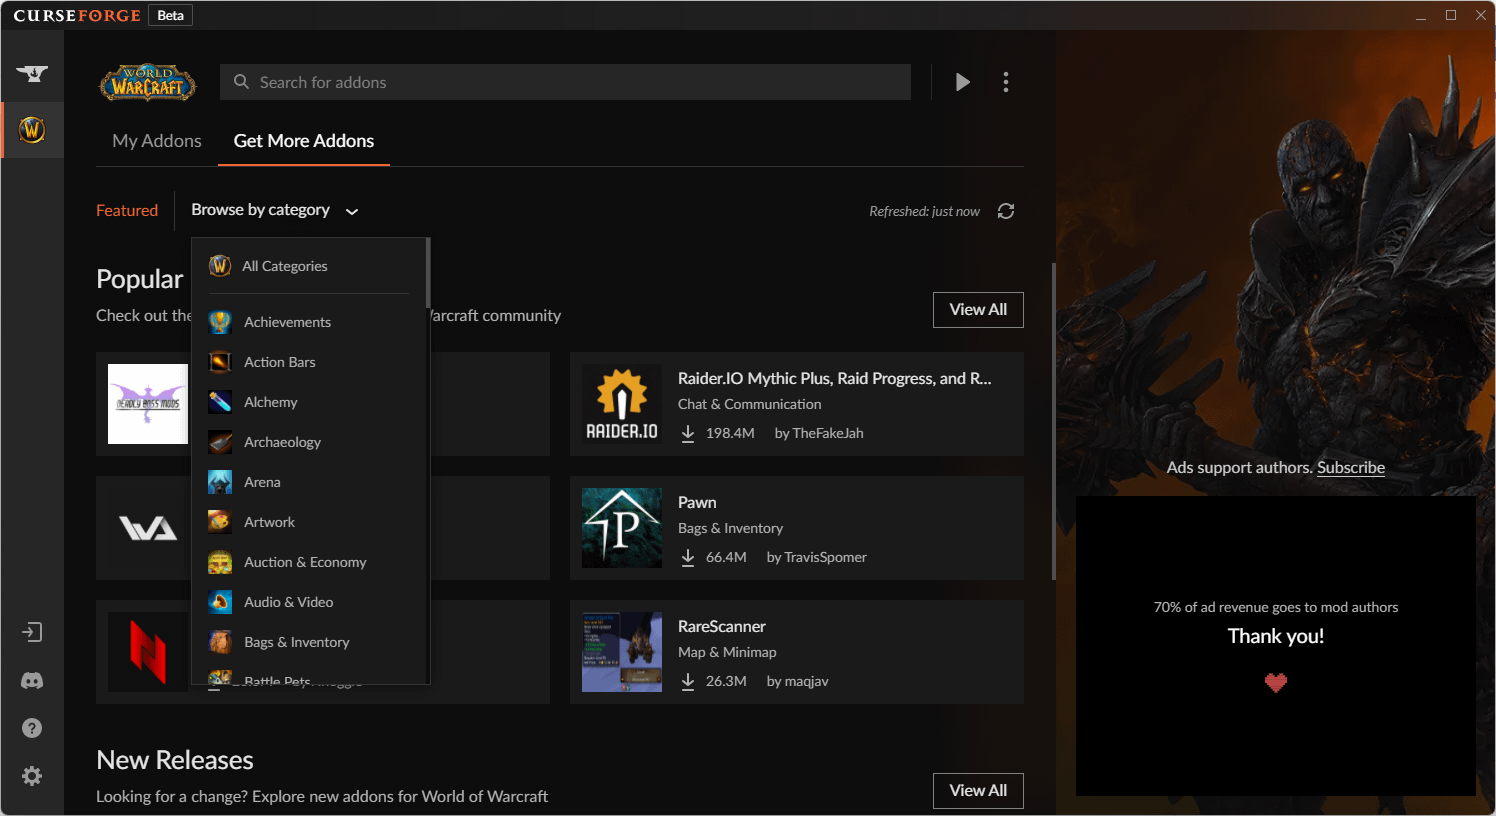Select All Categories from the list

click(x=284, y=266)
